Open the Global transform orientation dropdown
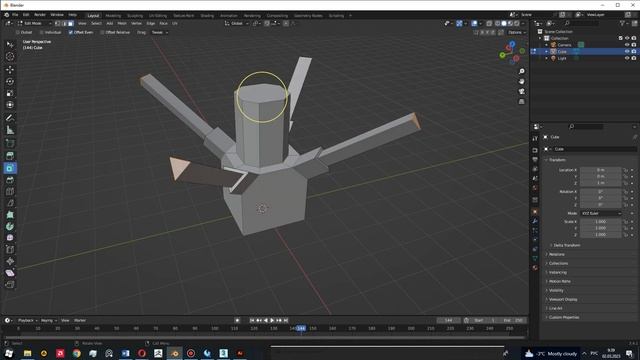Screen dimensions: 640x360 pyautogui.click(x=236, y=23)
